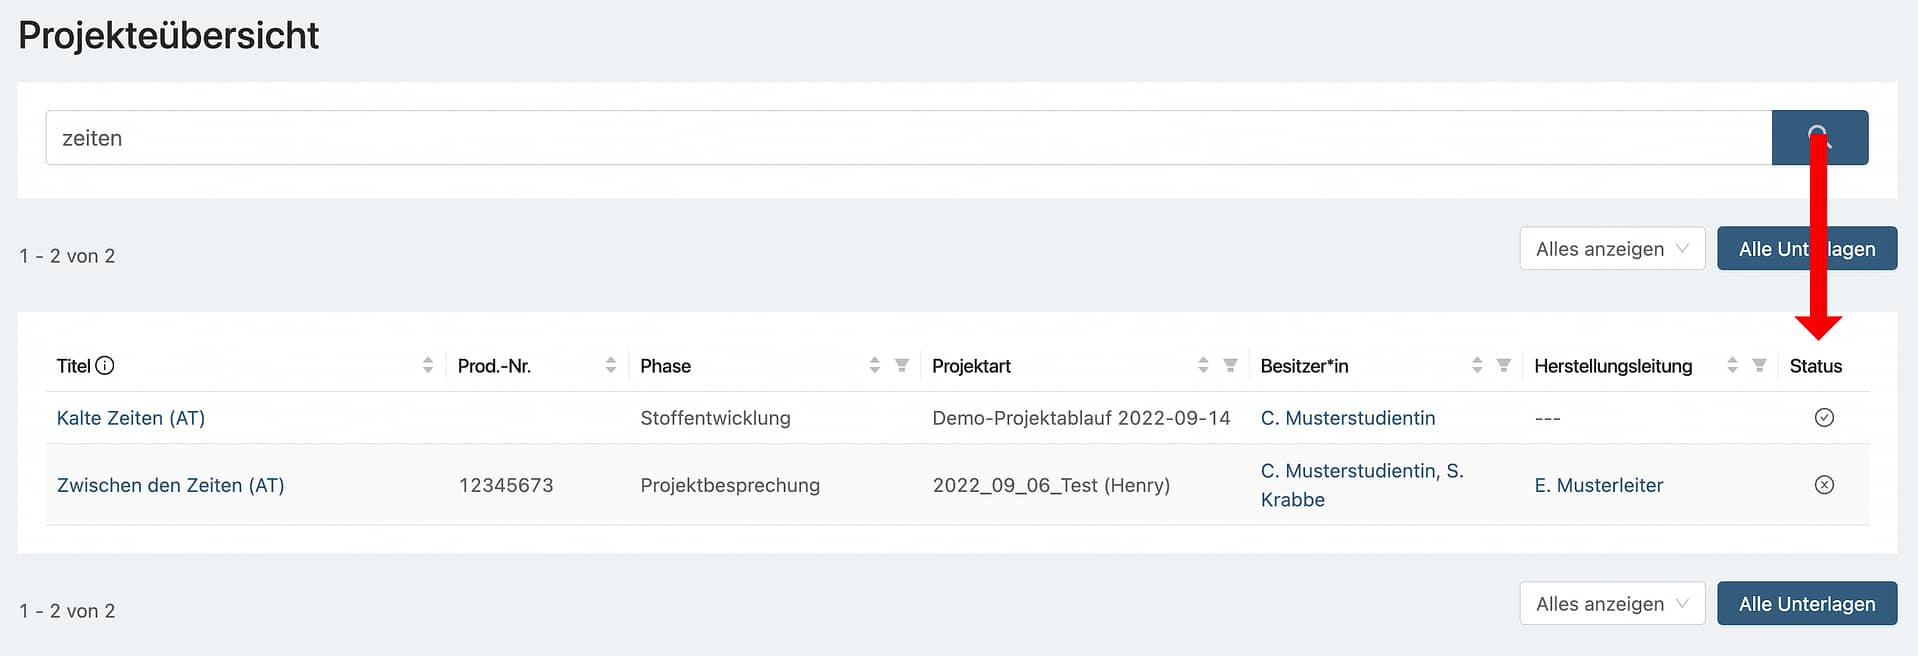The height and width of the screenshot is (656, 1918).
Task: Filter the Besitzer*in column
Action: pyautogui.click(x=1504, y=366)
